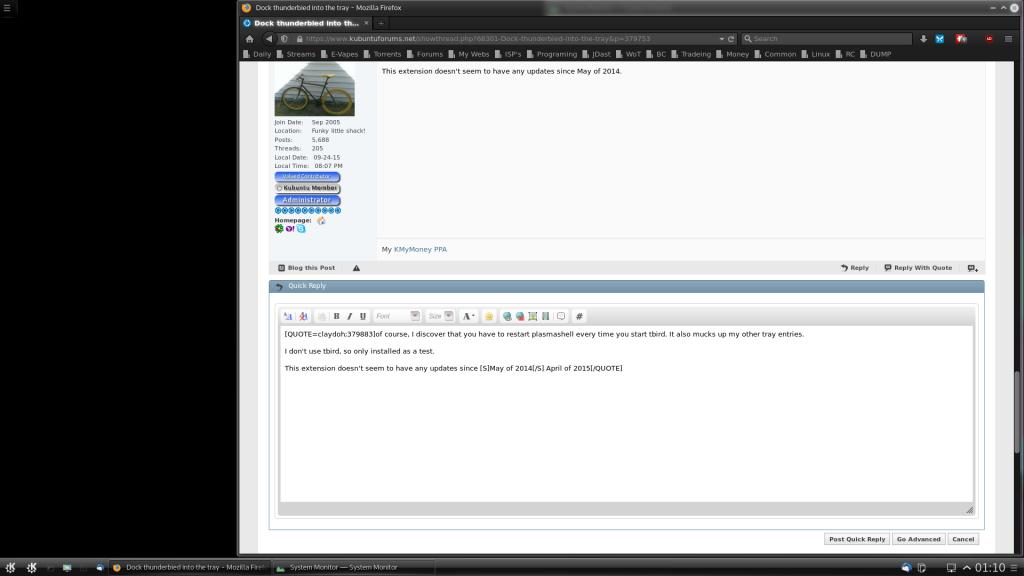Click the Firefox Search box
The image size is (1024, 576).
826,39
